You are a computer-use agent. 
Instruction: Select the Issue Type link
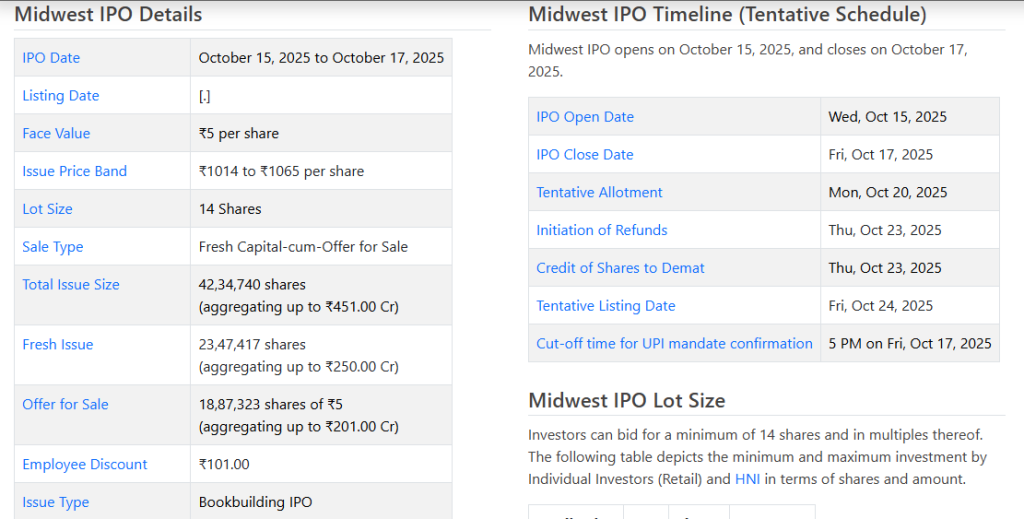56,503
